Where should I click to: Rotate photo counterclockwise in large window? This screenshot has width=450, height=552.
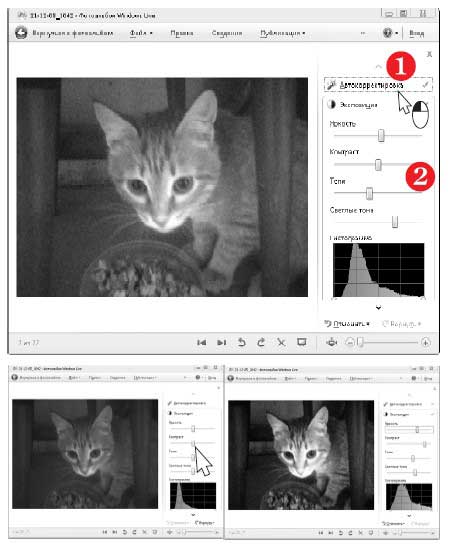click(242, 342)
